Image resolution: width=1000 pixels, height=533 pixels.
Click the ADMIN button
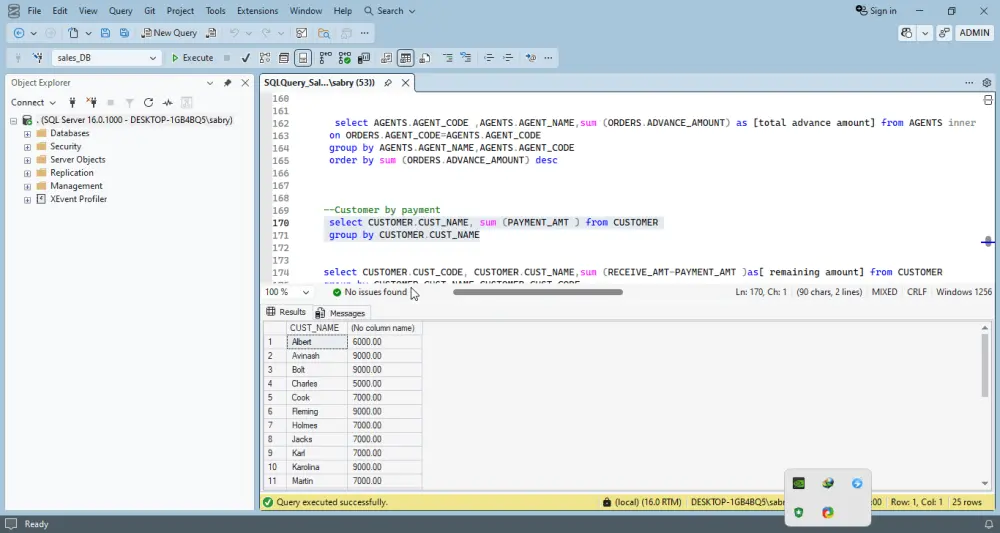click(974, 33)
